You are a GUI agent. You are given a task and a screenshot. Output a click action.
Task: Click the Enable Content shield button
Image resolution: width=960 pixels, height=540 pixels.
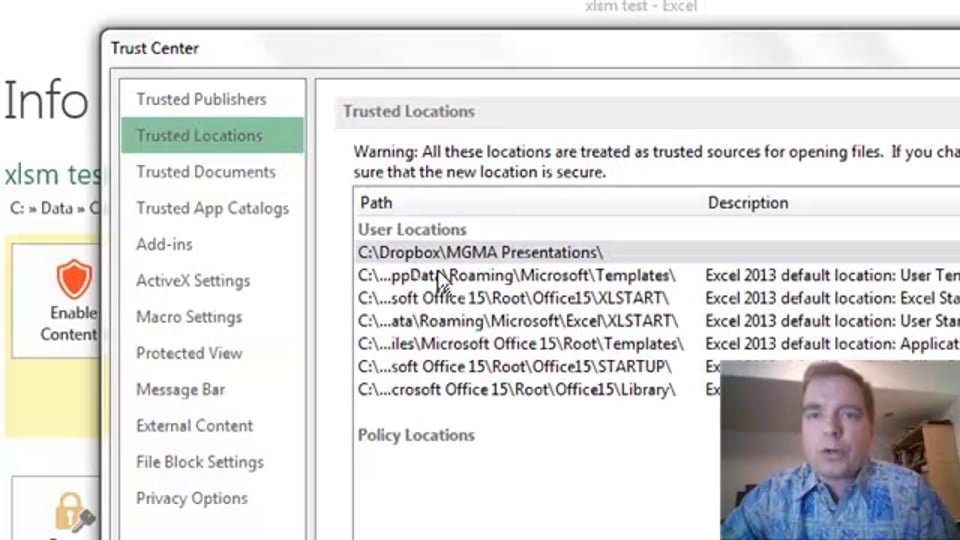[57, 301]
